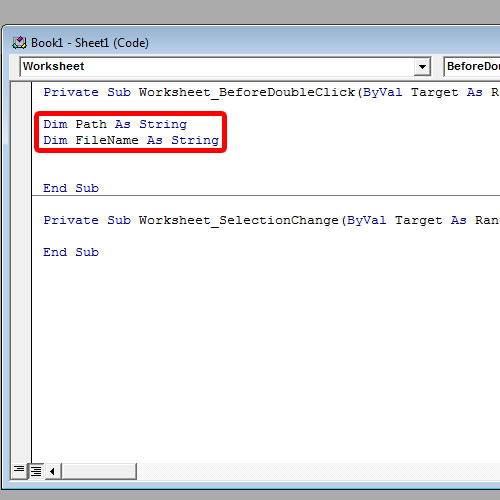Viewport: 500px width, 500px height.
Task: Click the Worksheet_BeforeDoubleClick procedure name
Action: pyautogui.click(x=247, y=92)
